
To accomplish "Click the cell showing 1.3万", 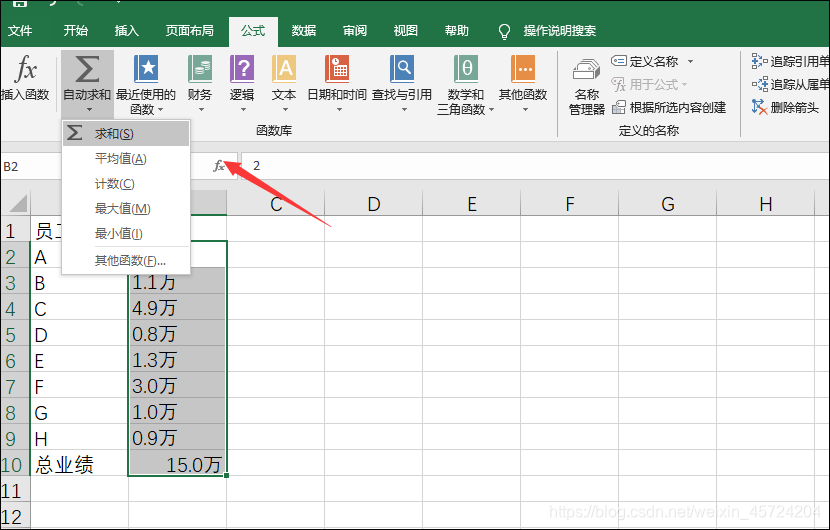I will pyautogui.click(x=177, y=360).
